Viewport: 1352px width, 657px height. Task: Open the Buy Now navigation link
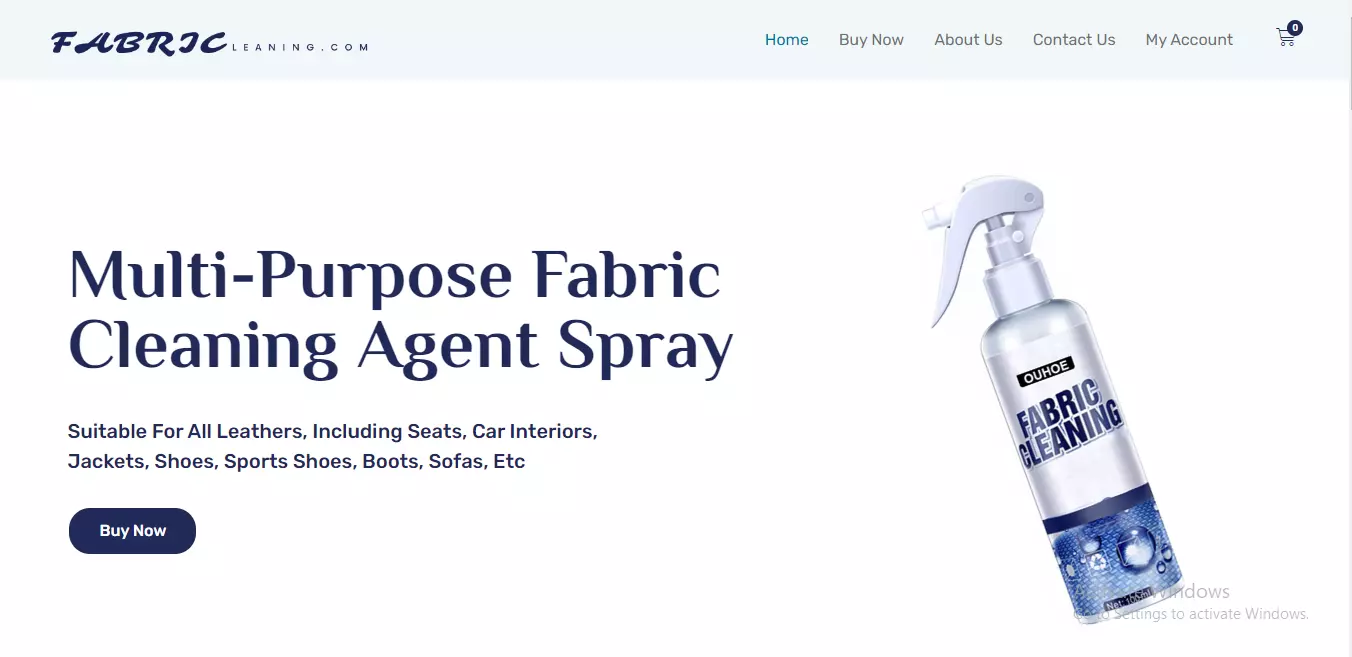[871, 39]
